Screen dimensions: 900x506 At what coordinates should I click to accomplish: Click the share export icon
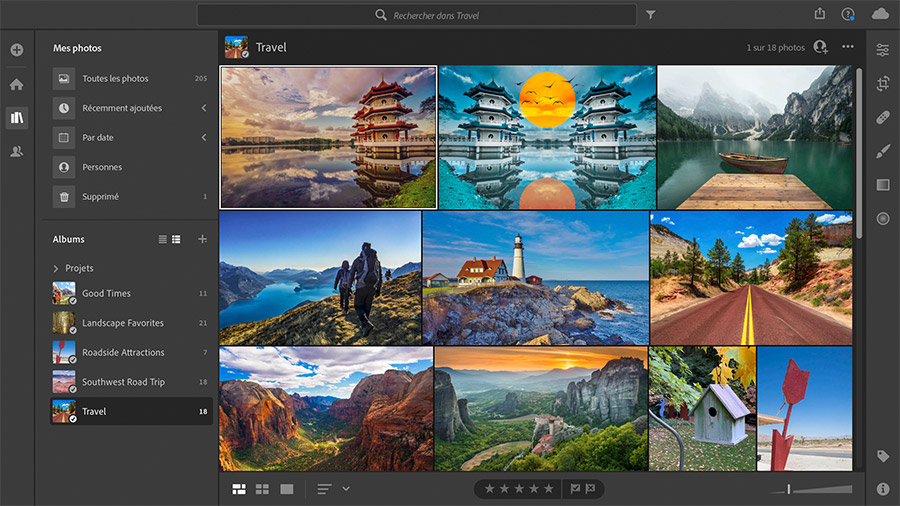[820, 14]
